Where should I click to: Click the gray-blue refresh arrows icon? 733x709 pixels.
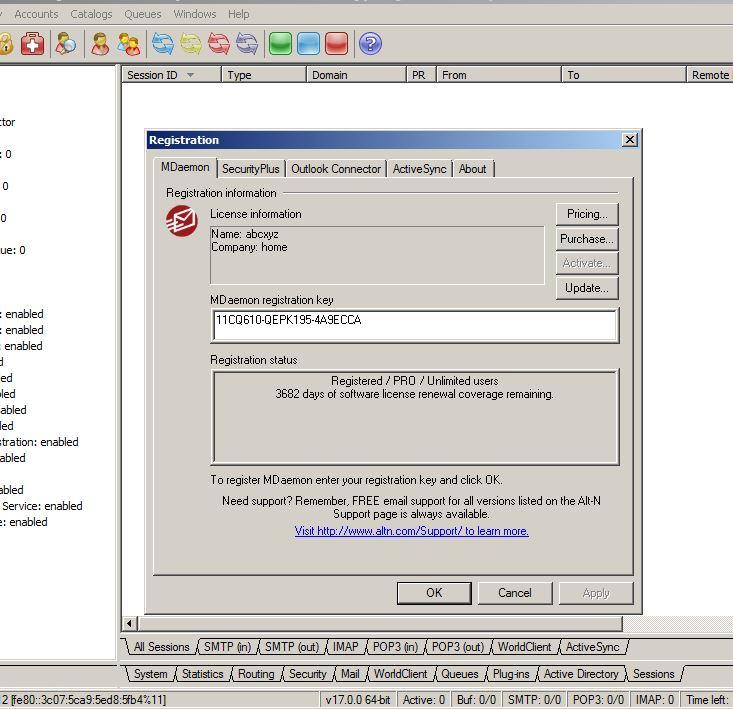[x=247, y=44]
